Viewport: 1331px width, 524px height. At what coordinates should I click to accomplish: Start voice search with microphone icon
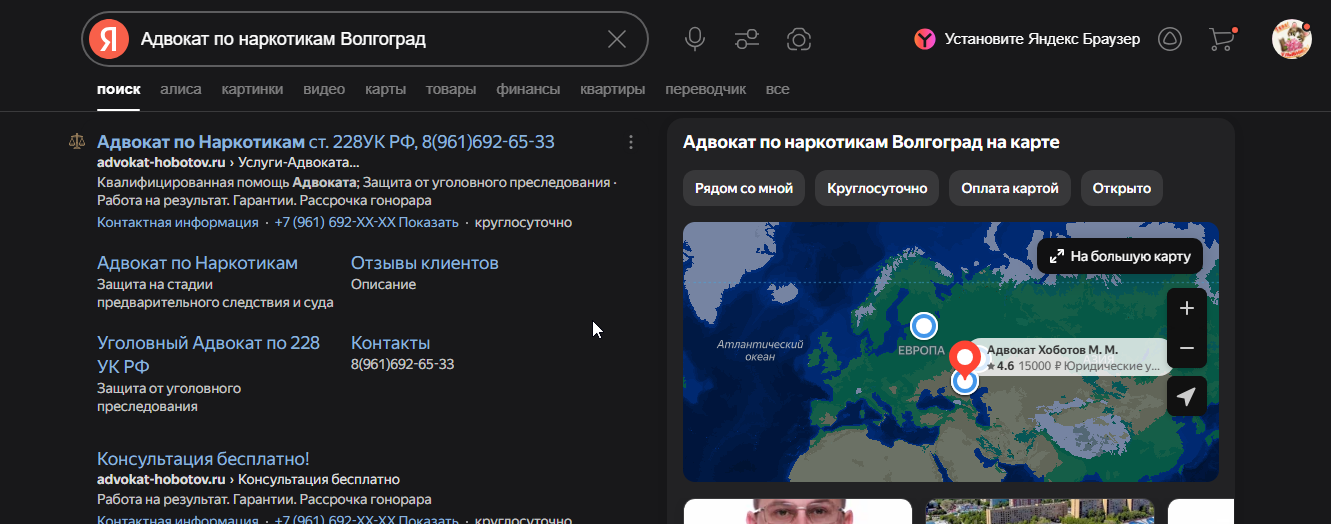click(695, 39)
